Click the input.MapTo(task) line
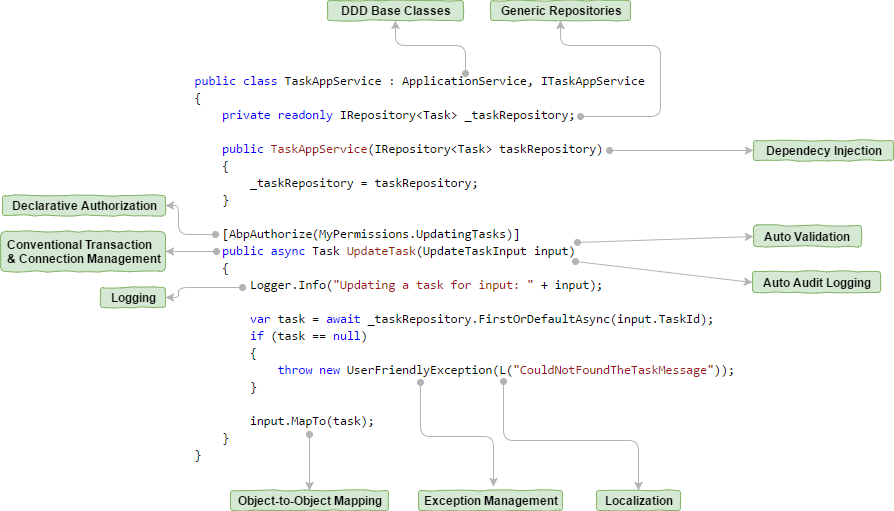The image size is (894, 511). (311, 421)
